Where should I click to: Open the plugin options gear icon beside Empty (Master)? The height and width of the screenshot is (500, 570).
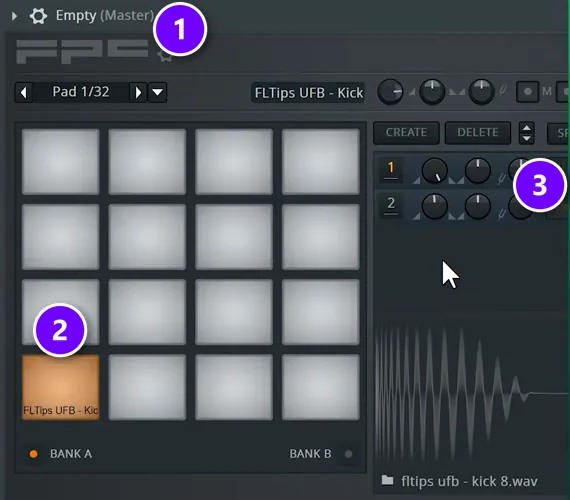pyautogui.click(x=38, y=16)
